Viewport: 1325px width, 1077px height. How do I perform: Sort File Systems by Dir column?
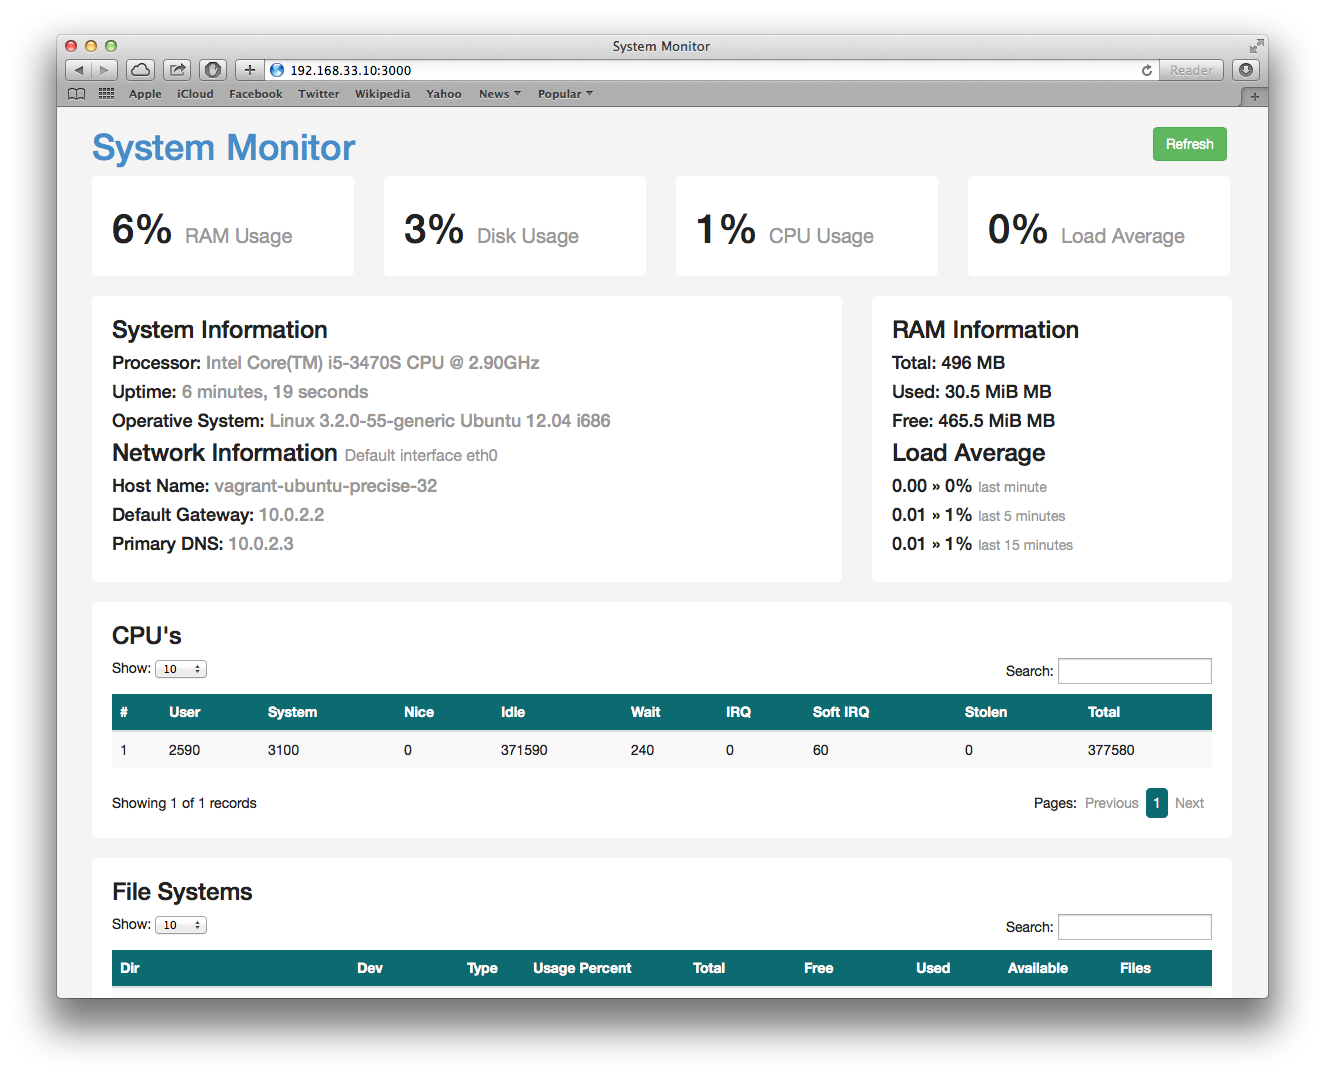pyautogui.click(x=130, y=968)
